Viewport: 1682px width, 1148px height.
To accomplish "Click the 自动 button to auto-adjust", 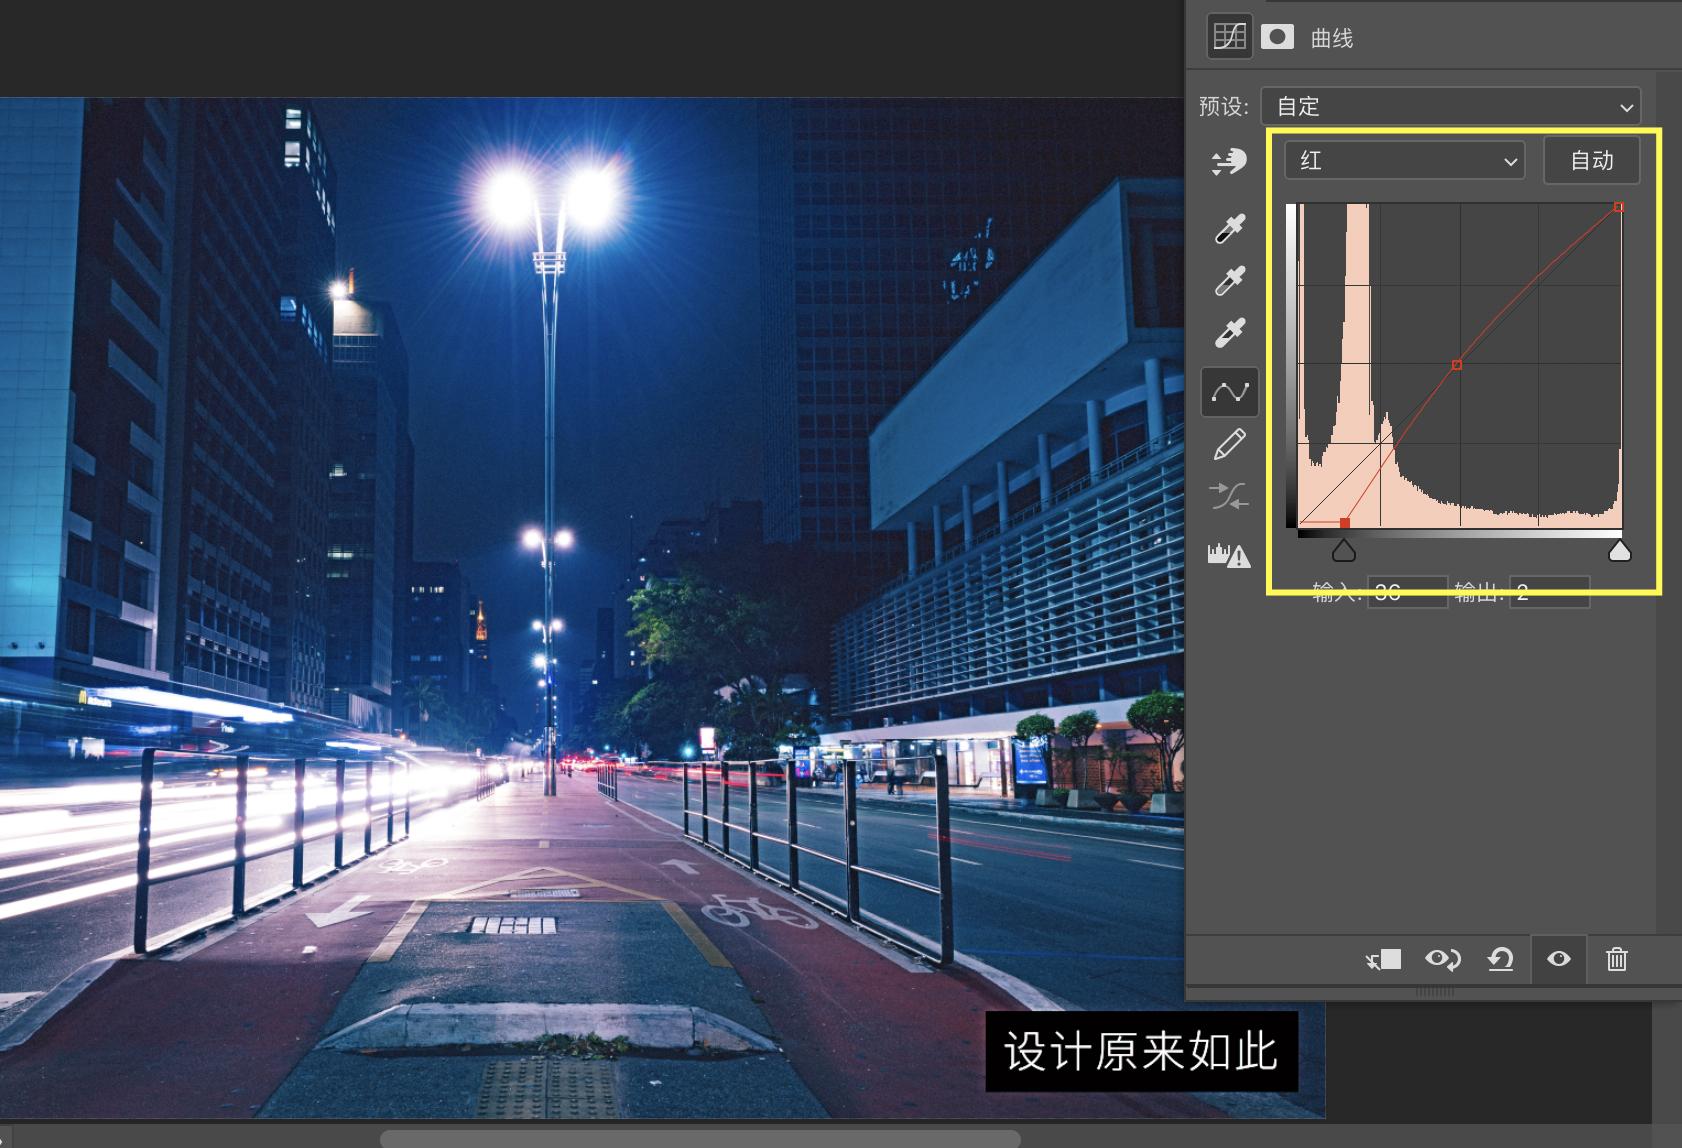I will [1592, 160].
